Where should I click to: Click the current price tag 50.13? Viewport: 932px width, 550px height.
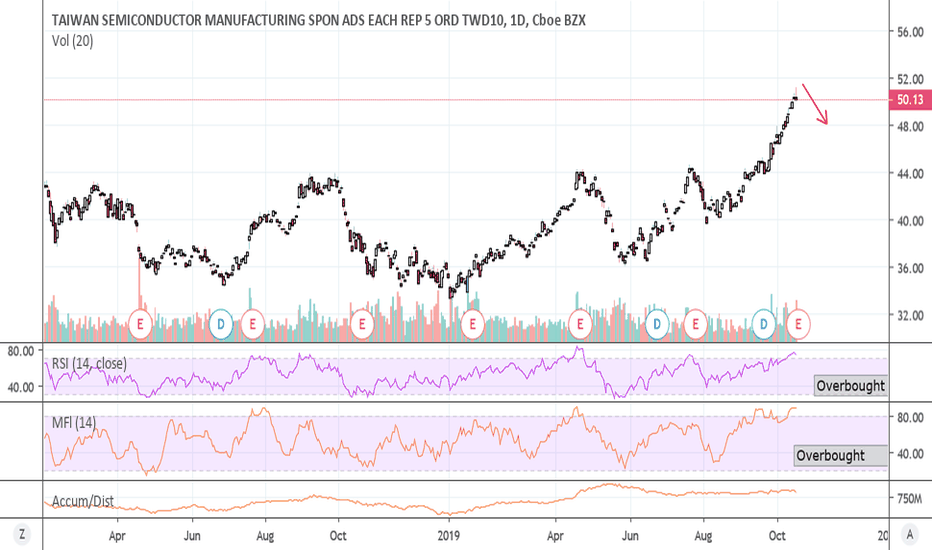911,99
